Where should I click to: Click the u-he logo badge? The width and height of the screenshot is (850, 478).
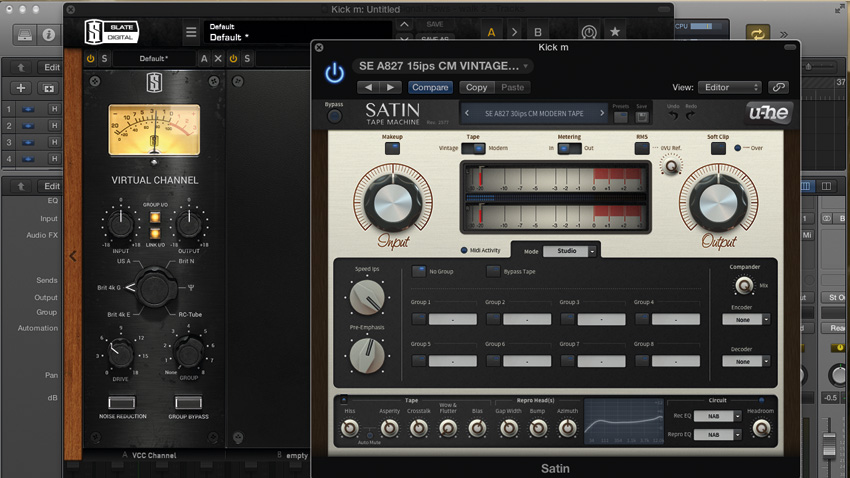coord(768,113)
